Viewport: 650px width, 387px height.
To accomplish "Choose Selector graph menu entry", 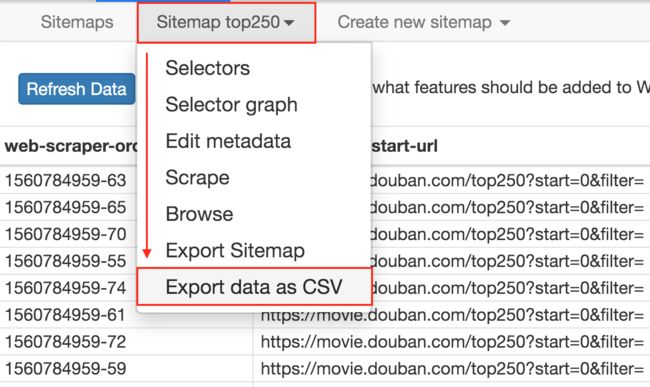I will [x=231, y=105].
